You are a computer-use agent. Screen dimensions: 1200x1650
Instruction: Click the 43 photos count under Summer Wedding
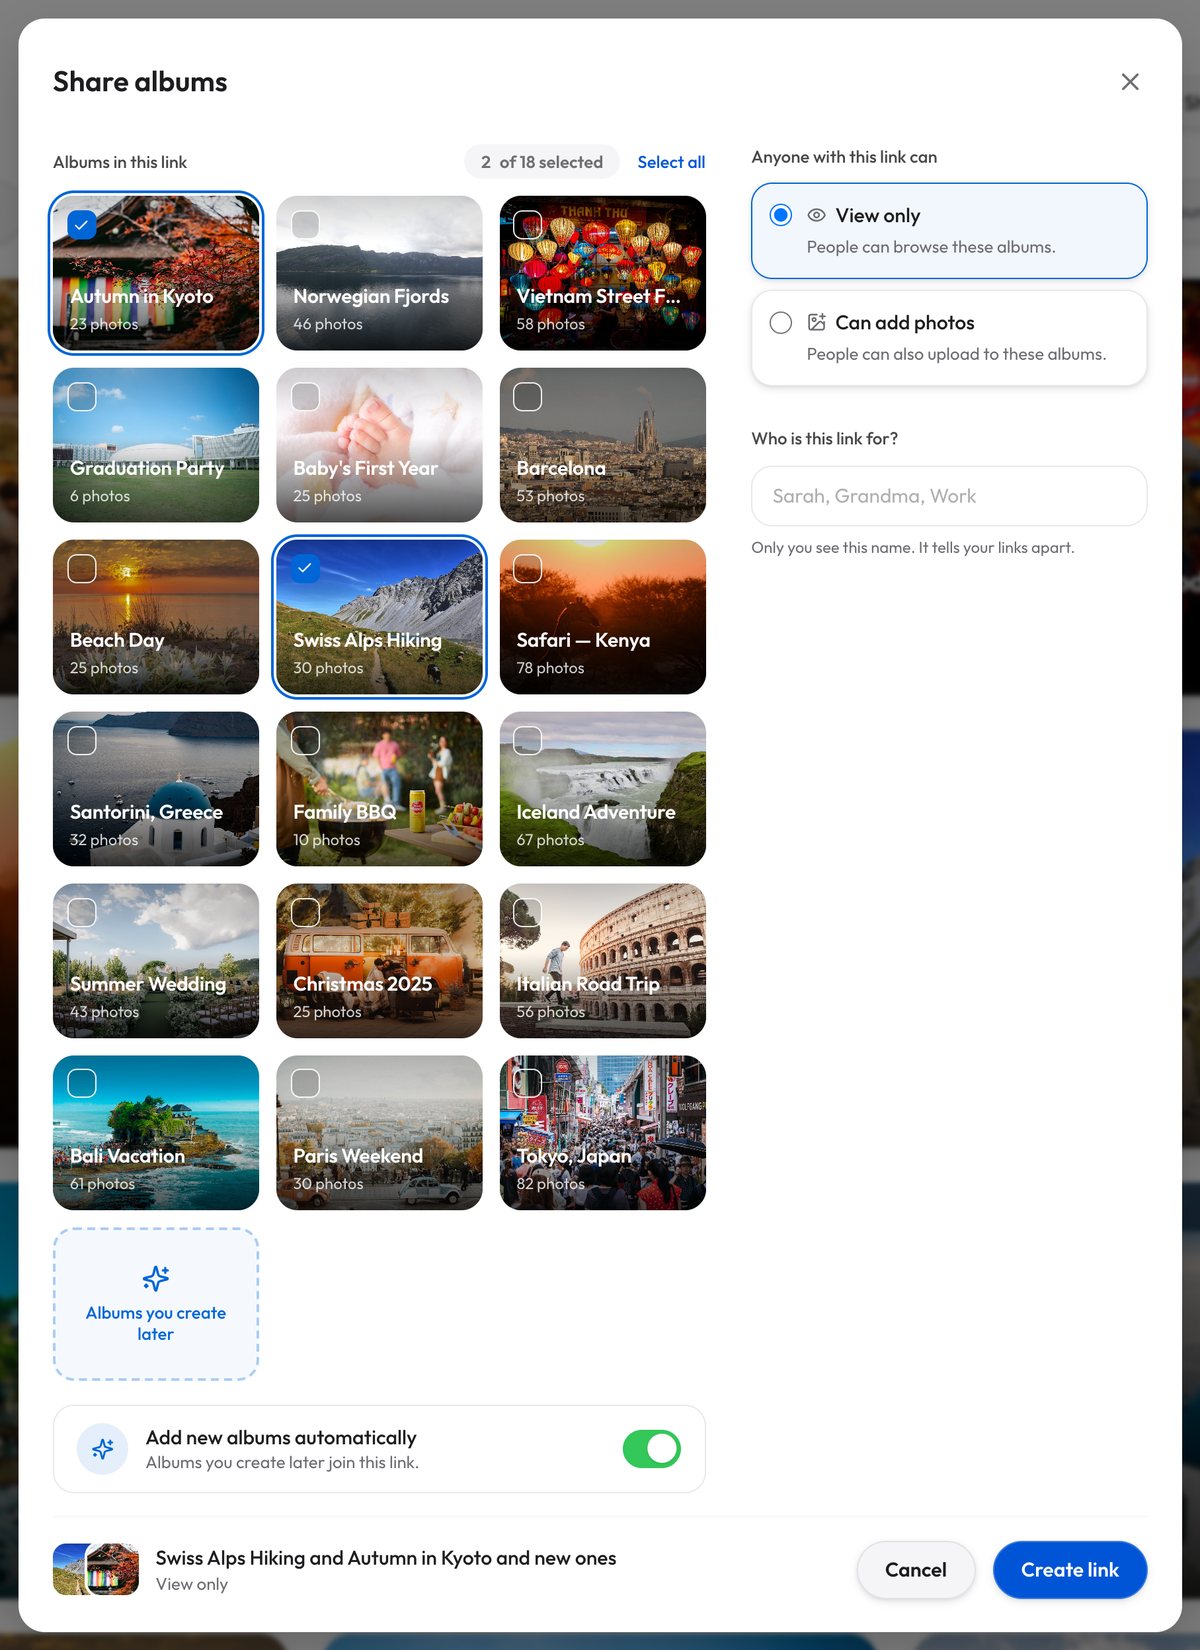point(104,1012)
